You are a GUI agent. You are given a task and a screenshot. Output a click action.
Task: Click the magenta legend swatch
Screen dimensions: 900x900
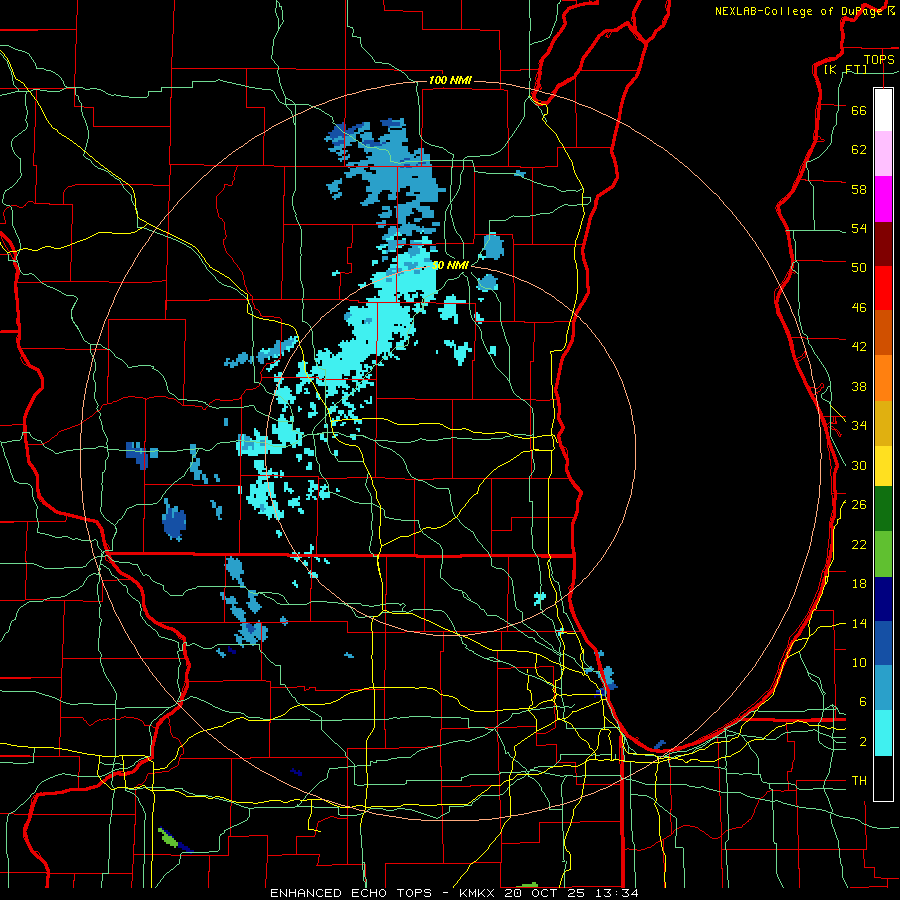coord(883,199)
